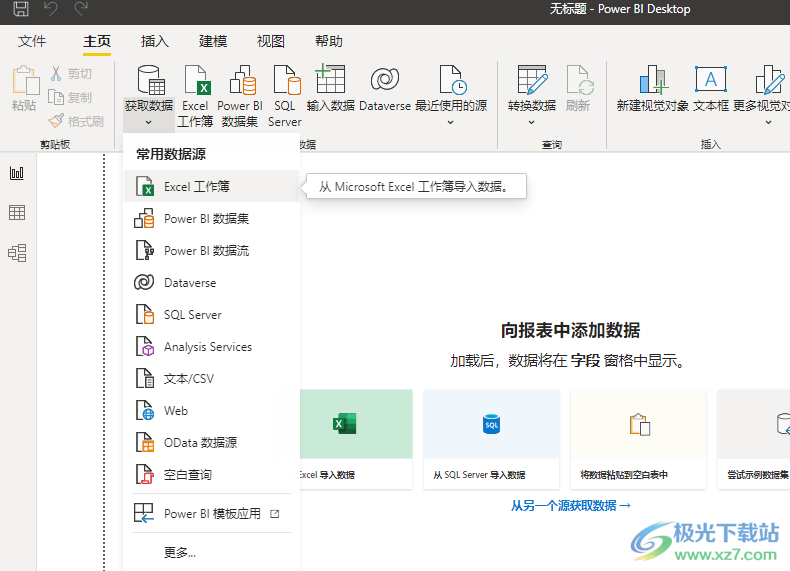The image size is (790, 571).
Task: Click the 复制 copy button
Action: [70, 97]
